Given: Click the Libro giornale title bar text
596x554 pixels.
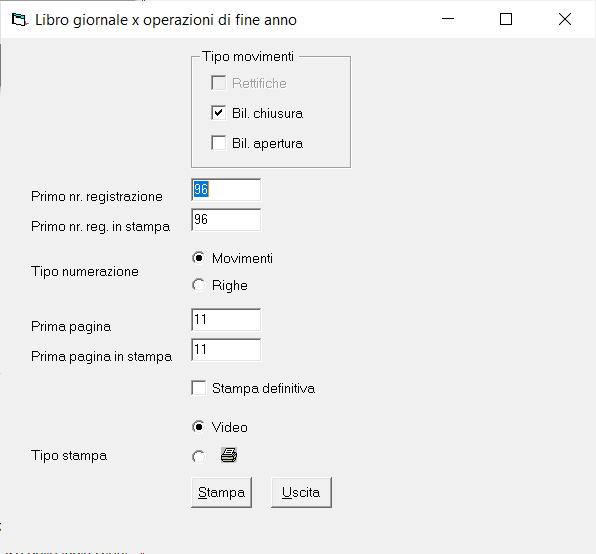Looking at the screenshot, I should click(x=166, y=20).
